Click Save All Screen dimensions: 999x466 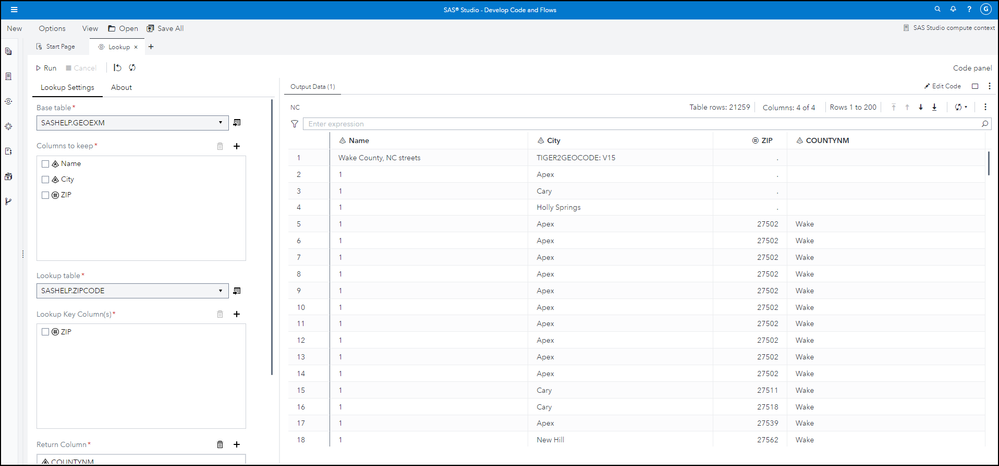165,29
